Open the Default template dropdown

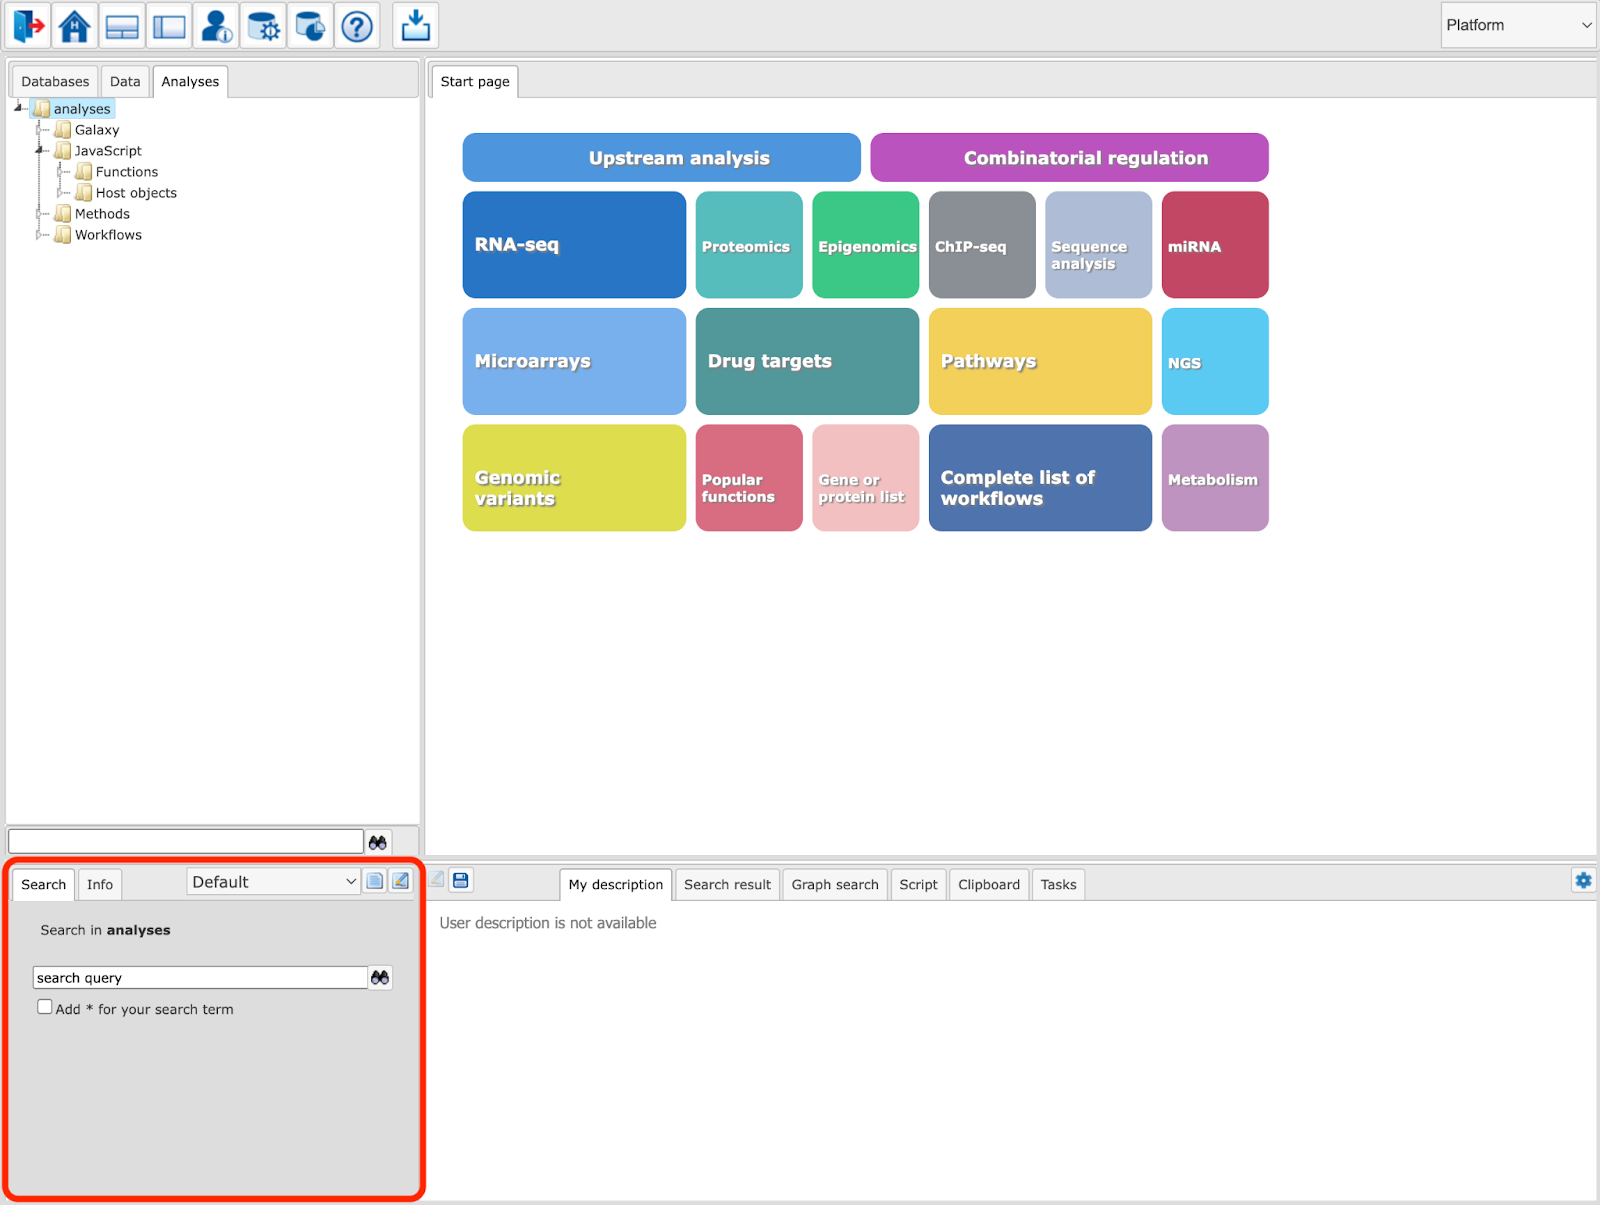273,881
